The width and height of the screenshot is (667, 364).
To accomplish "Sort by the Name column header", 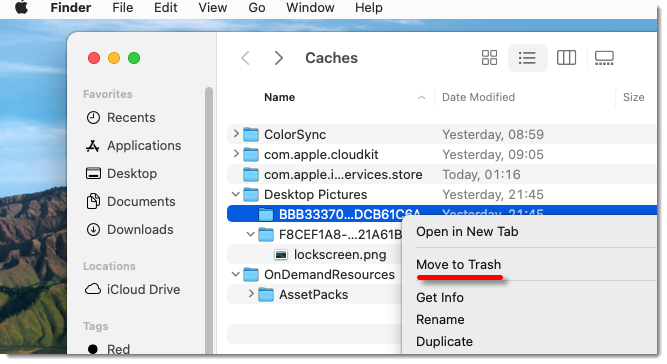I will click(x=279, y=97).
